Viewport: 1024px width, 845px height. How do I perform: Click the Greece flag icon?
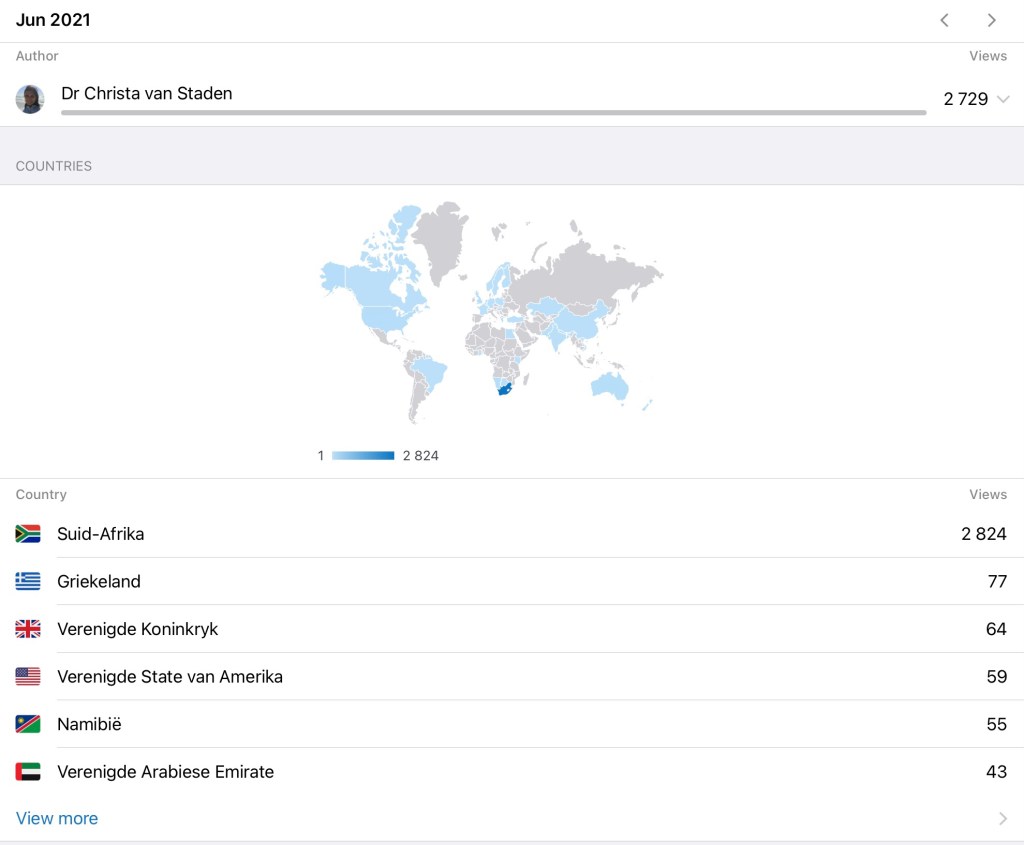(28, 581)
